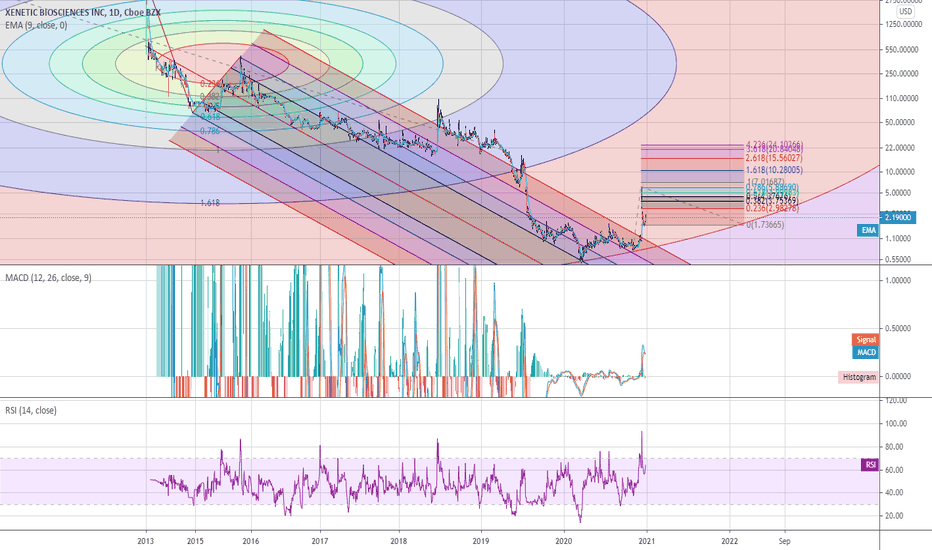Click the 2016 label on time axis
Screen dimensions: 932x550
[x=251, y=541]
